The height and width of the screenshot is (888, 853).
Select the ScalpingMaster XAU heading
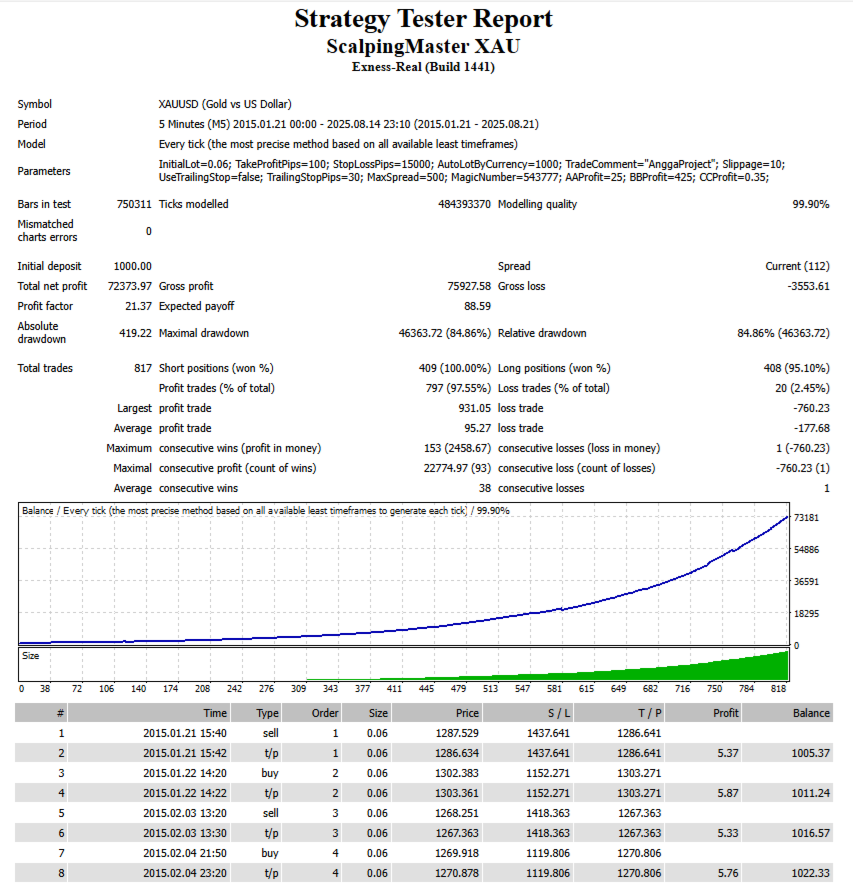[423, 46]
